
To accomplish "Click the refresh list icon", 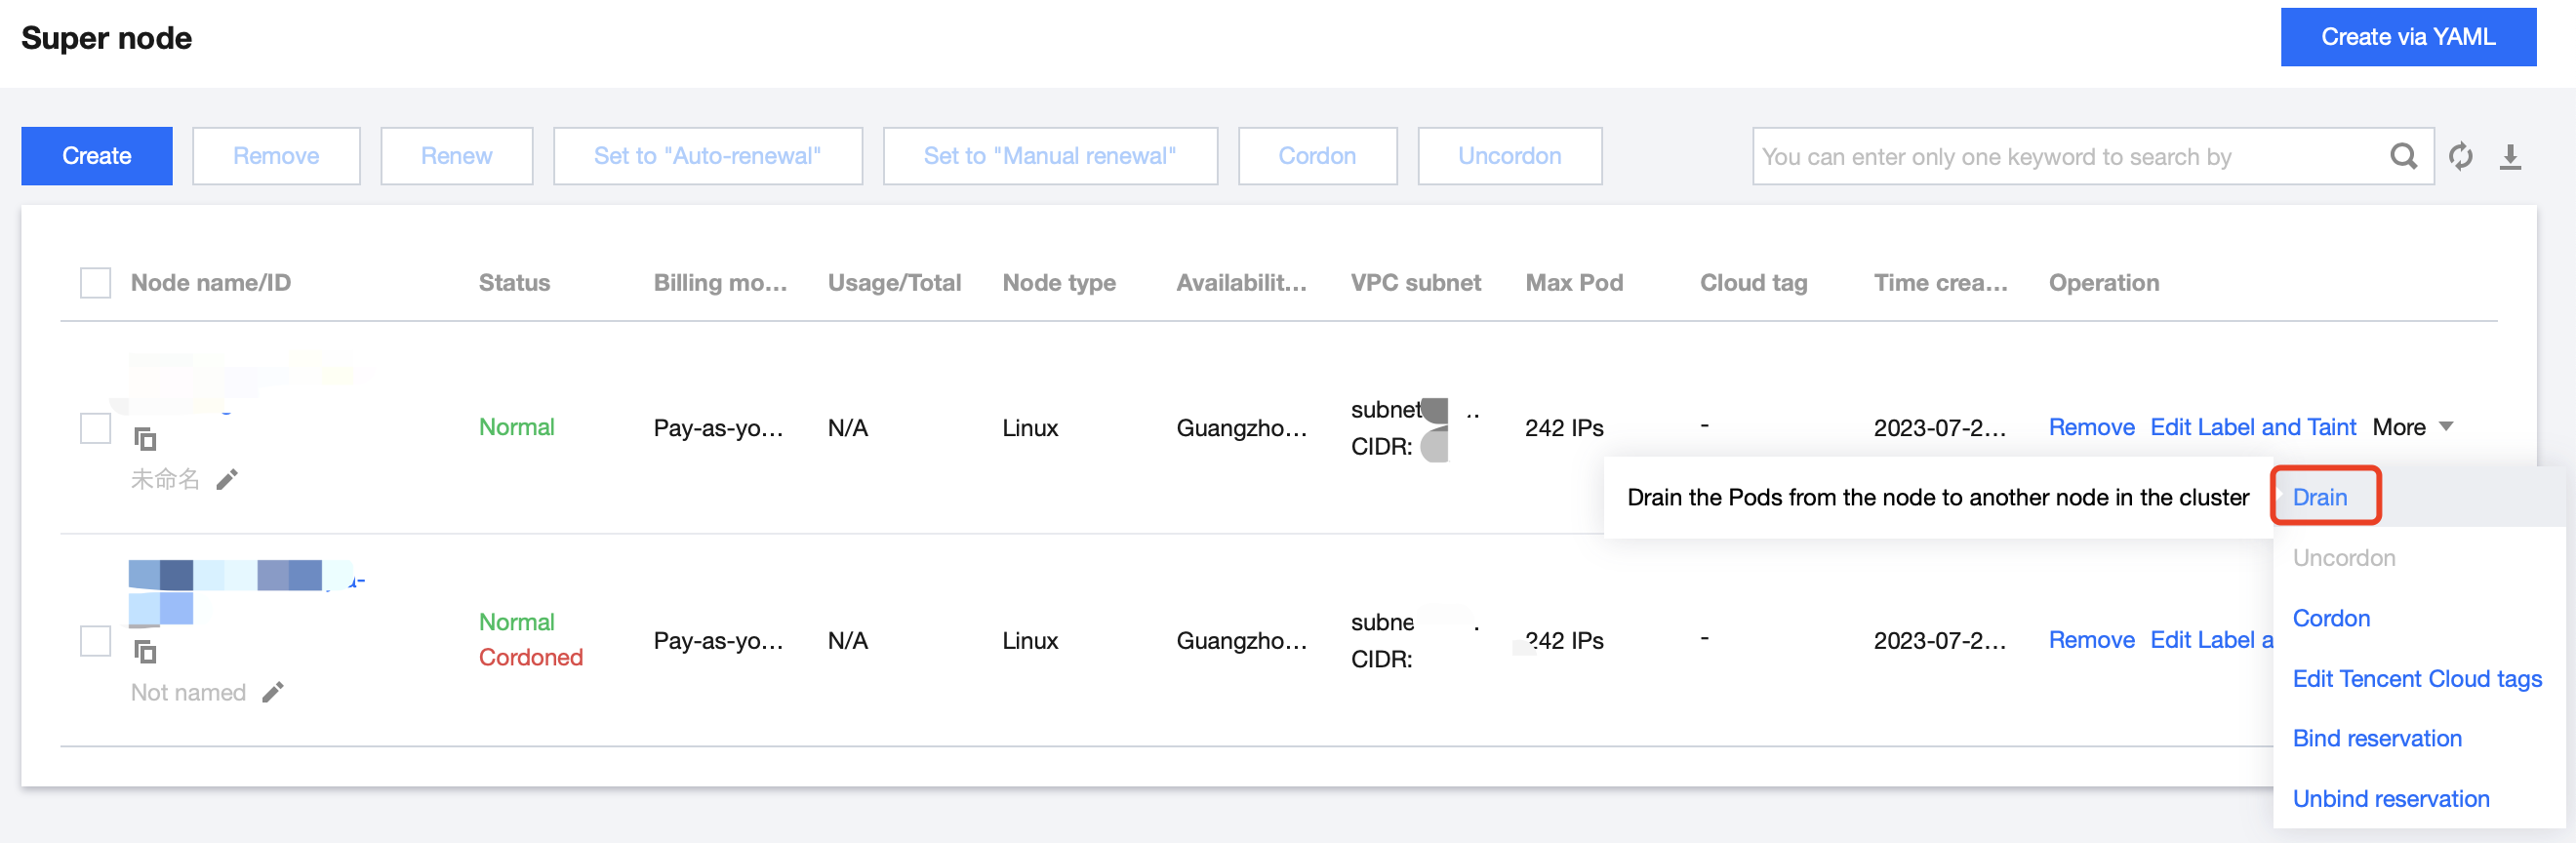I will (x=2460, y=156).
